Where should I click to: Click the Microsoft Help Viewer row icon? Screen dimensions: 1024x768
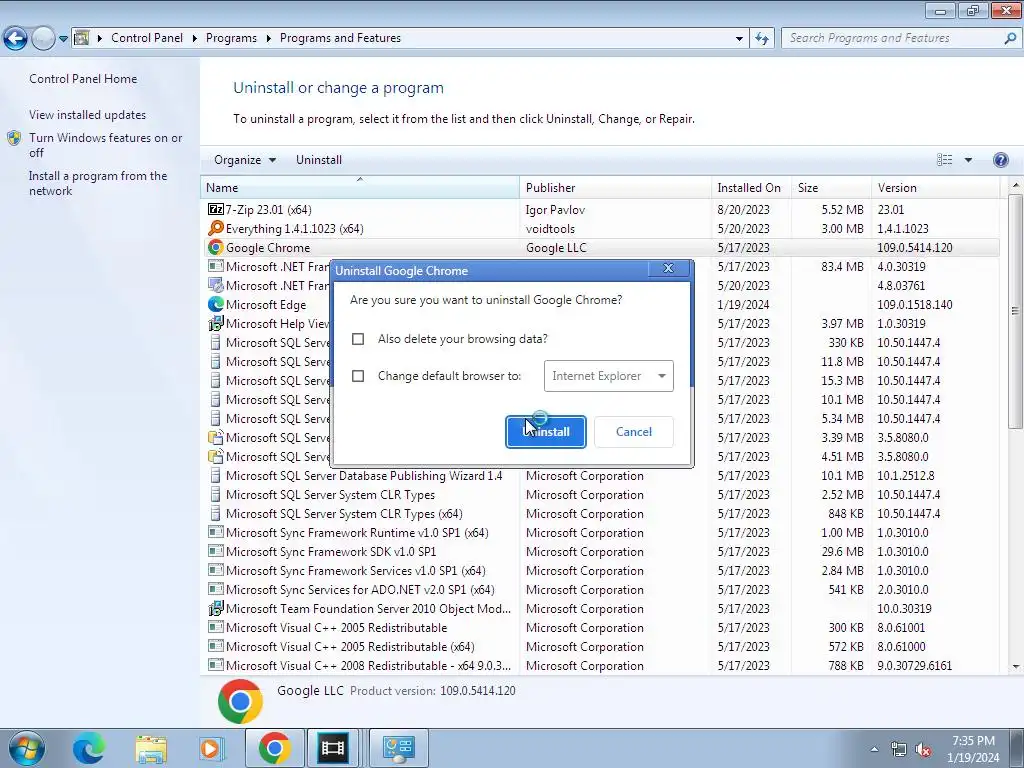[x=216, y=323]
